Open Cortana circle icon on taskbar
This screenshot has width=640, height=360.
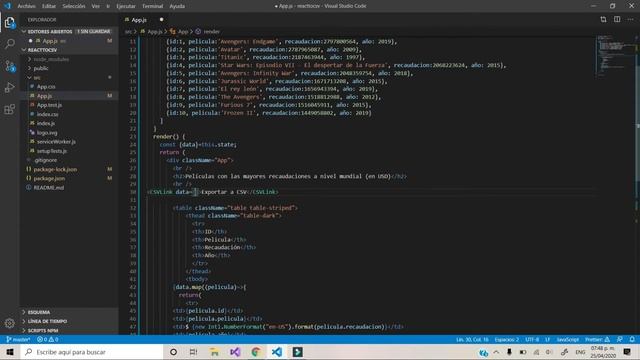(173, 352)
